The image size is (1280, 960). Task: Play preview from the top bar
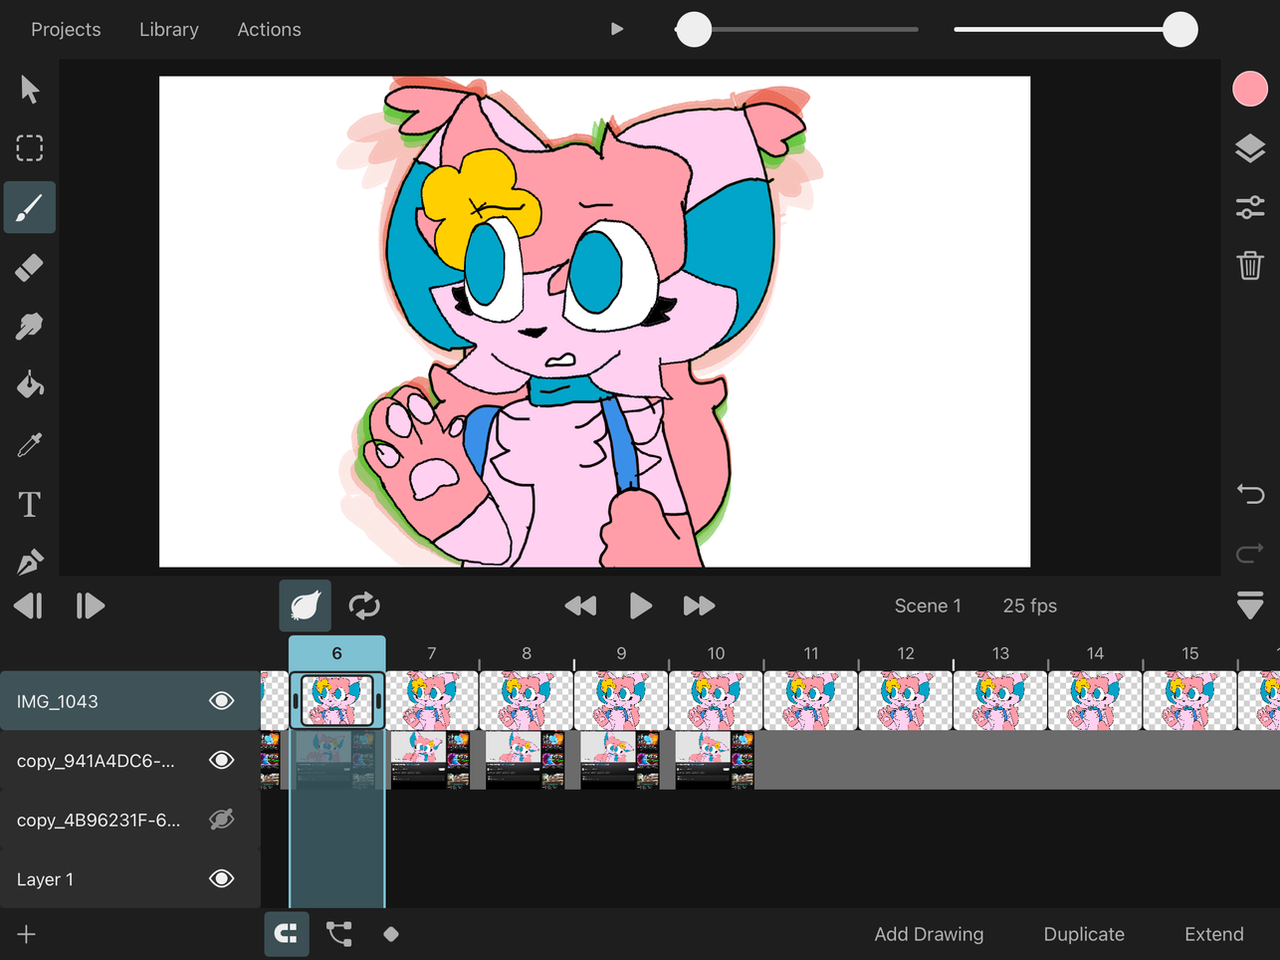coord(617,29)
